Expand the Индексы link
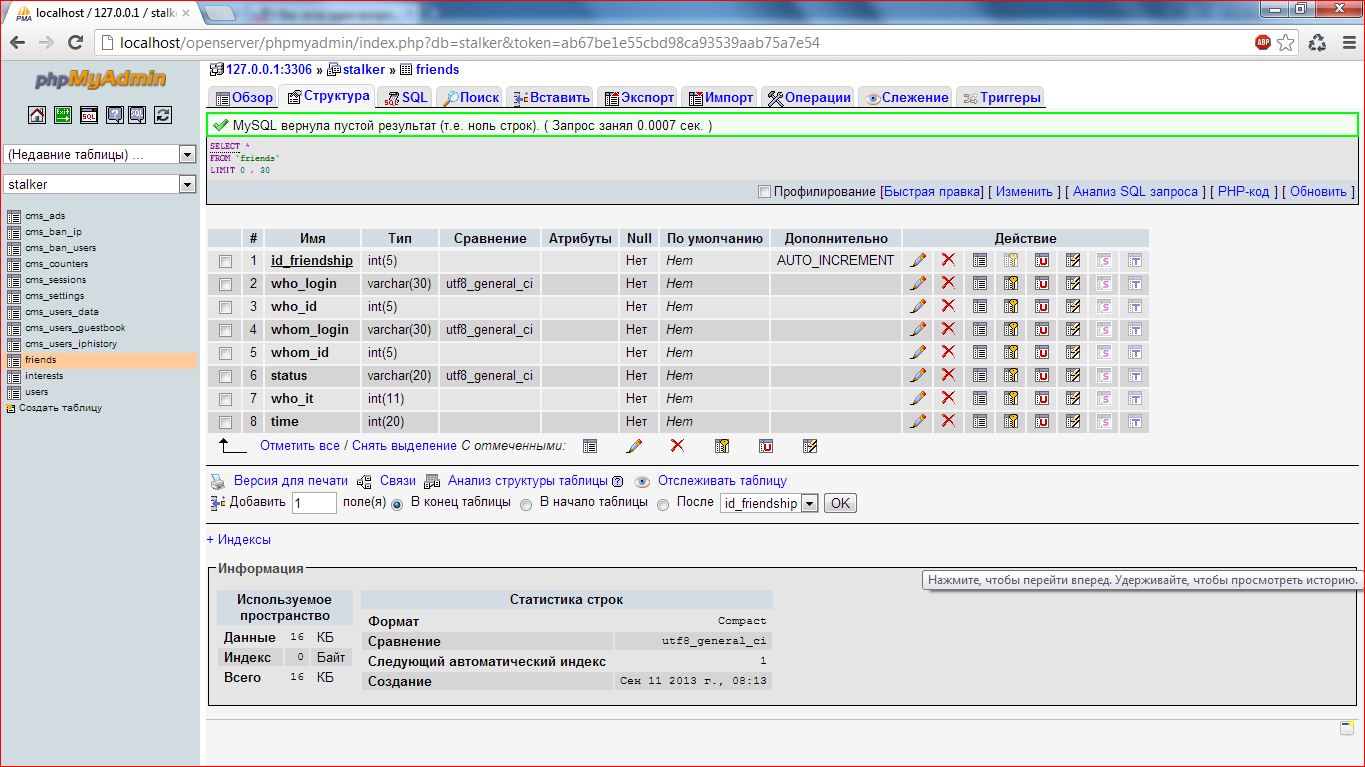The height and width of the screenshot is (767, 1365). [x=239, y=539]
